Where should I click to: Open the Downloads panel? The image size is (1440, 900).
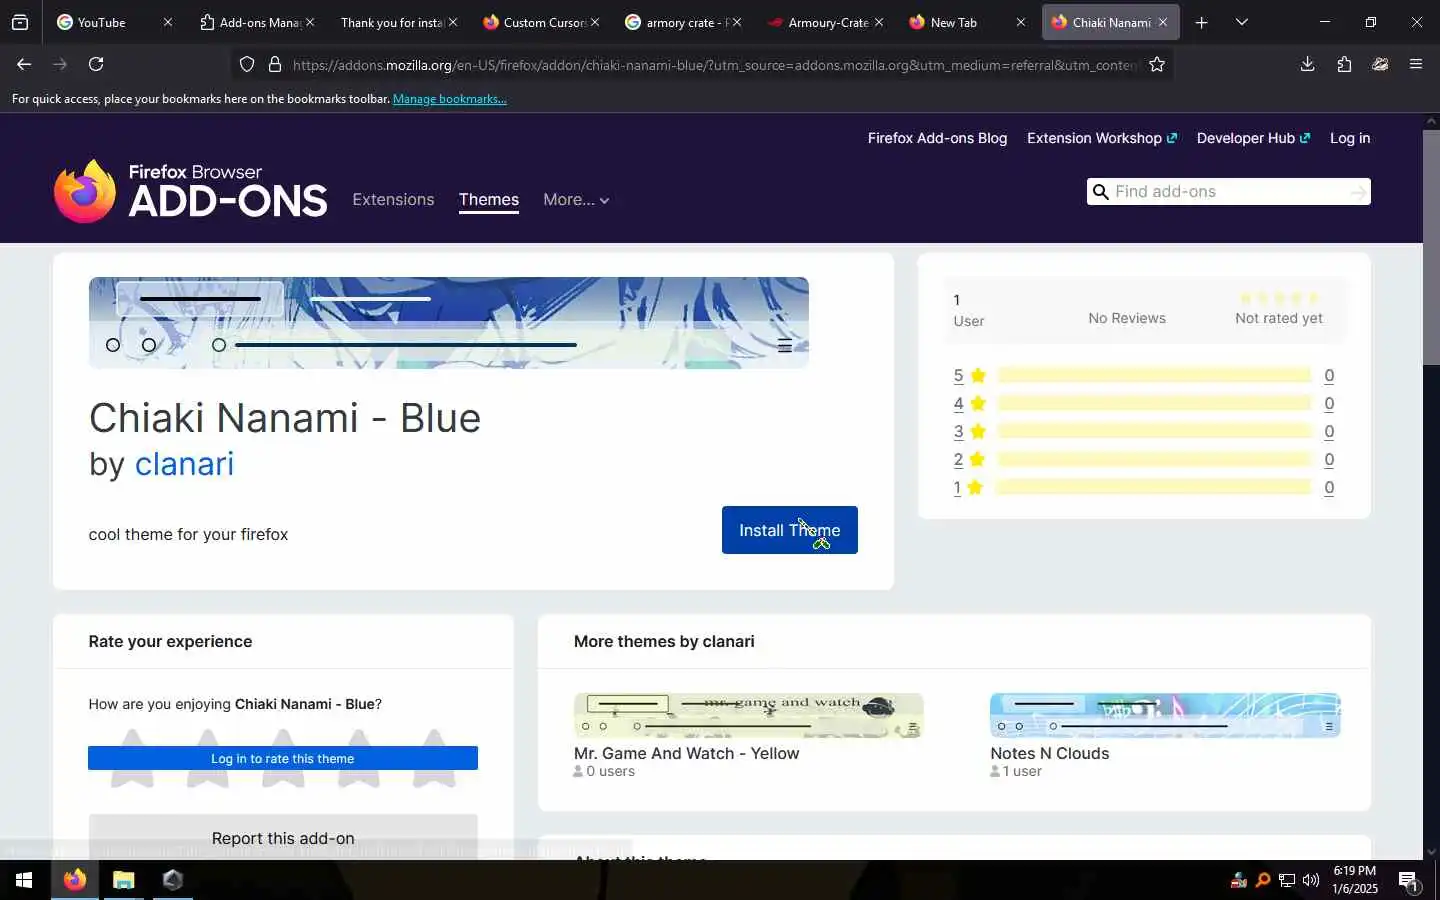click(x=1307, y=64)
